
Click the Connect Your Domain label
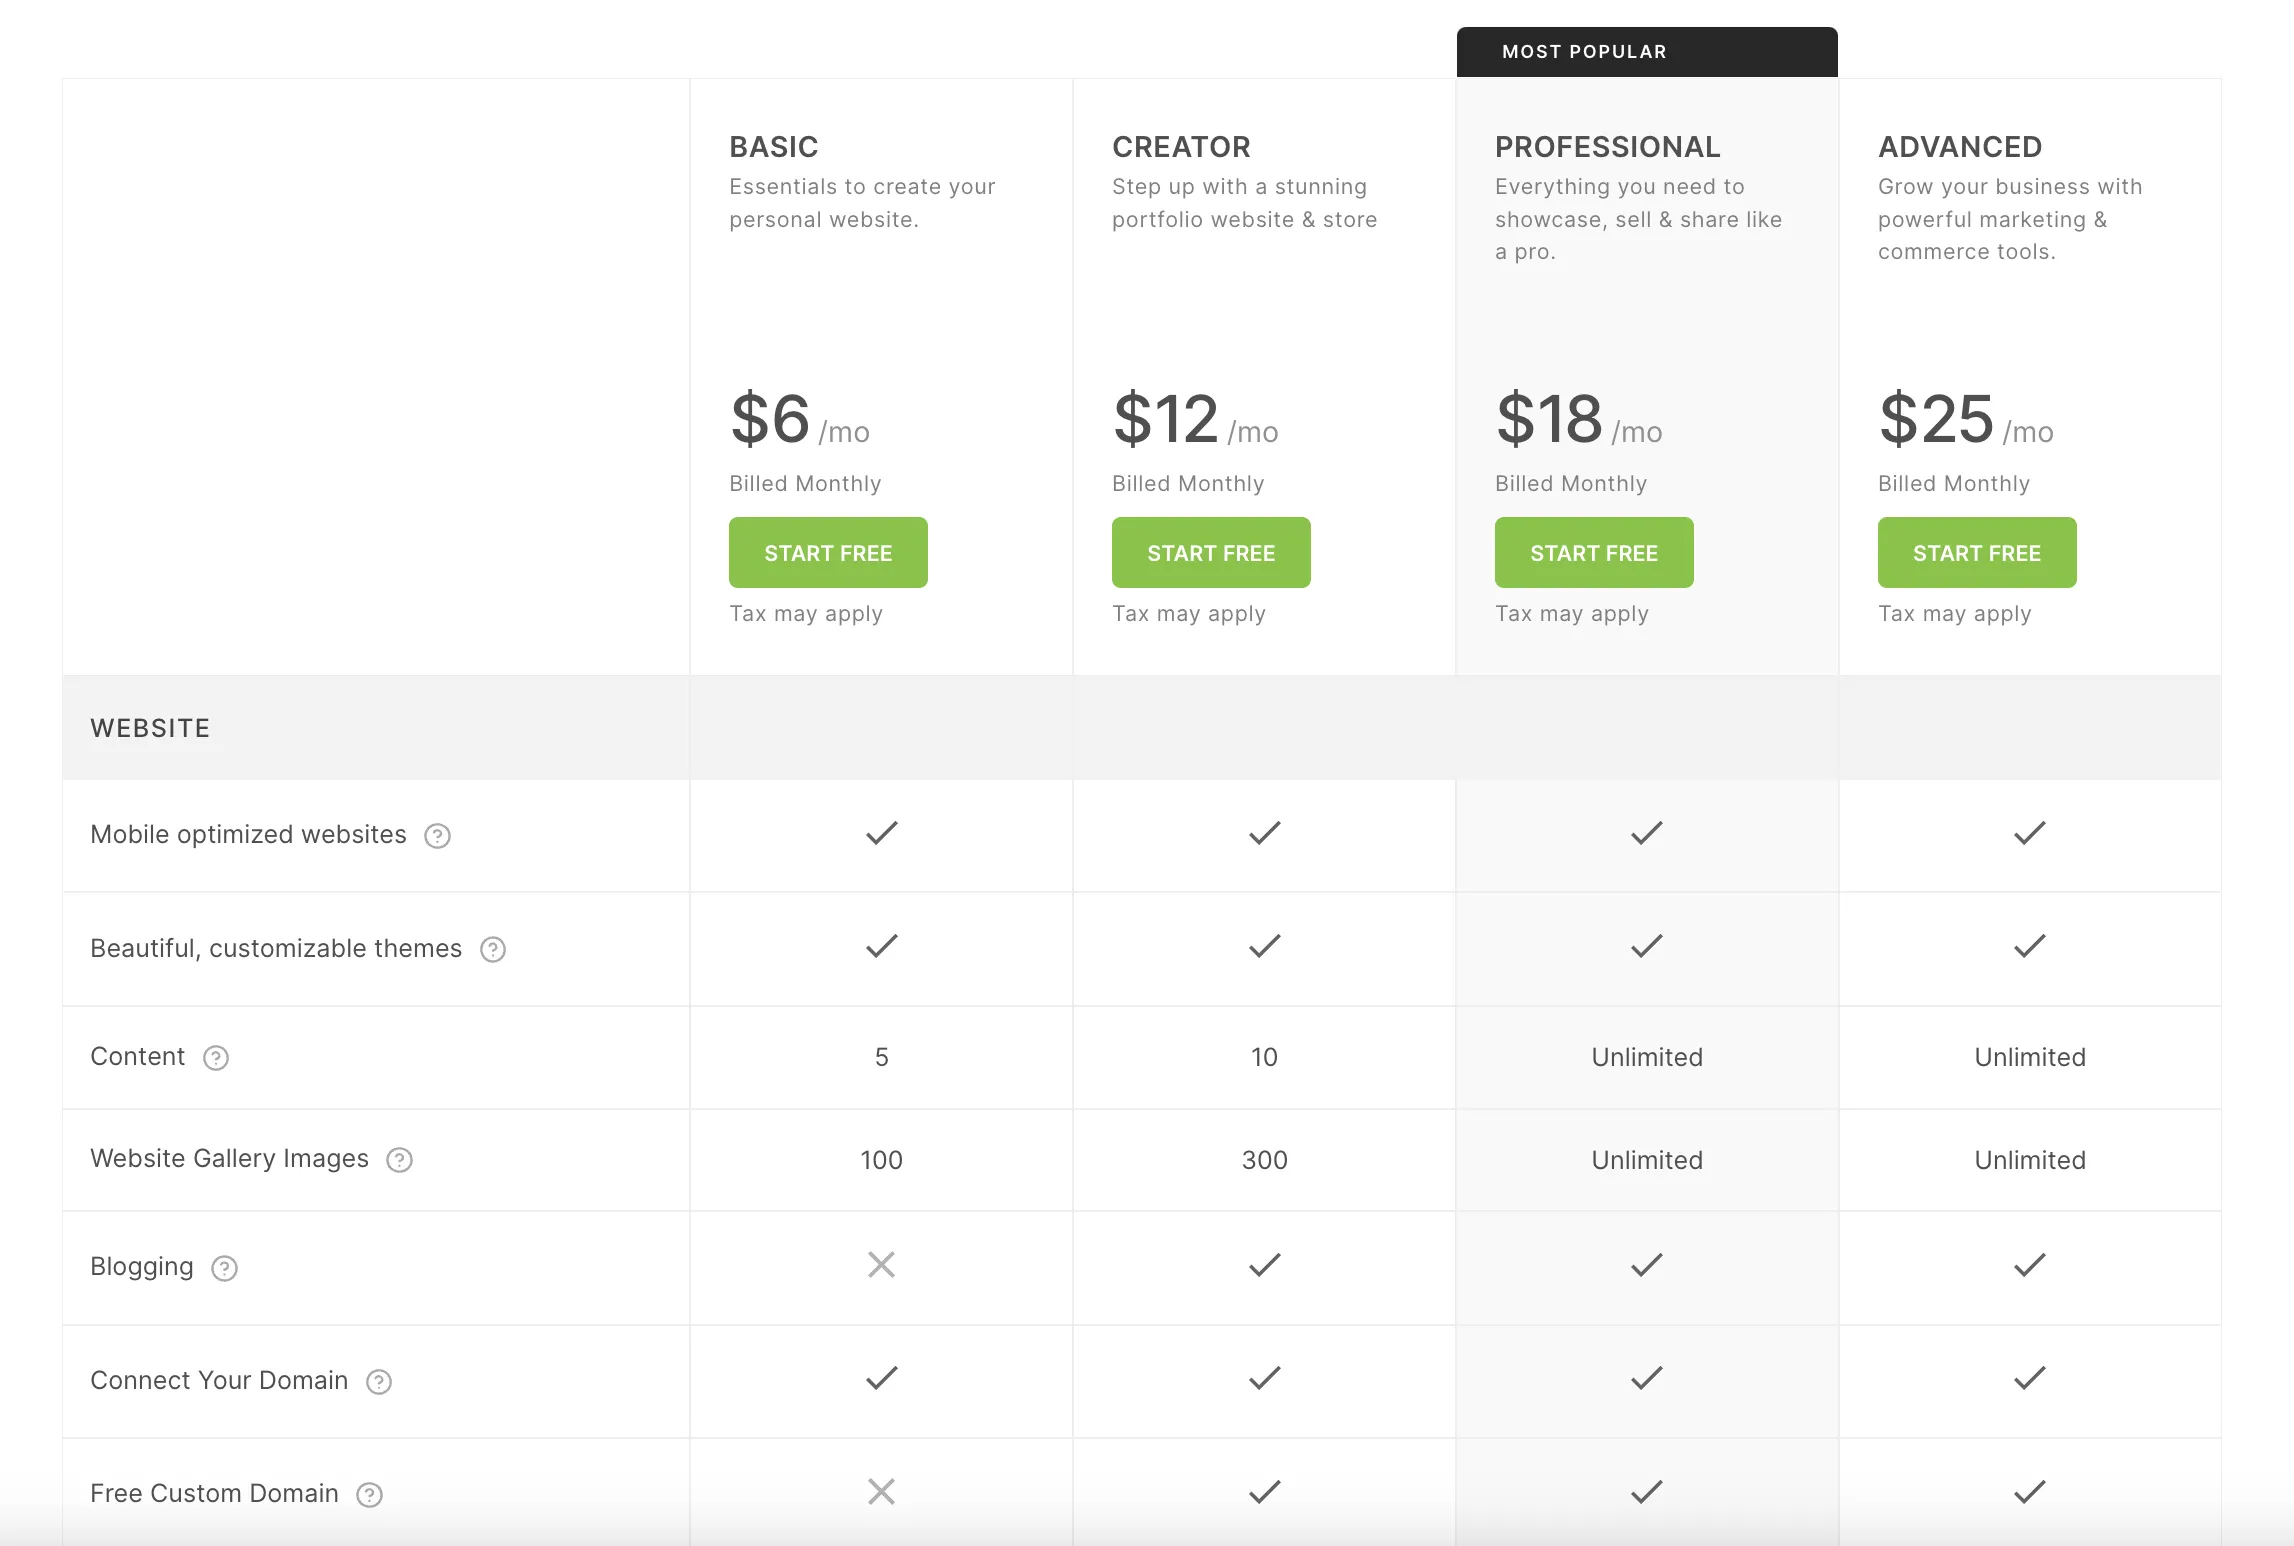[219, 1380]
